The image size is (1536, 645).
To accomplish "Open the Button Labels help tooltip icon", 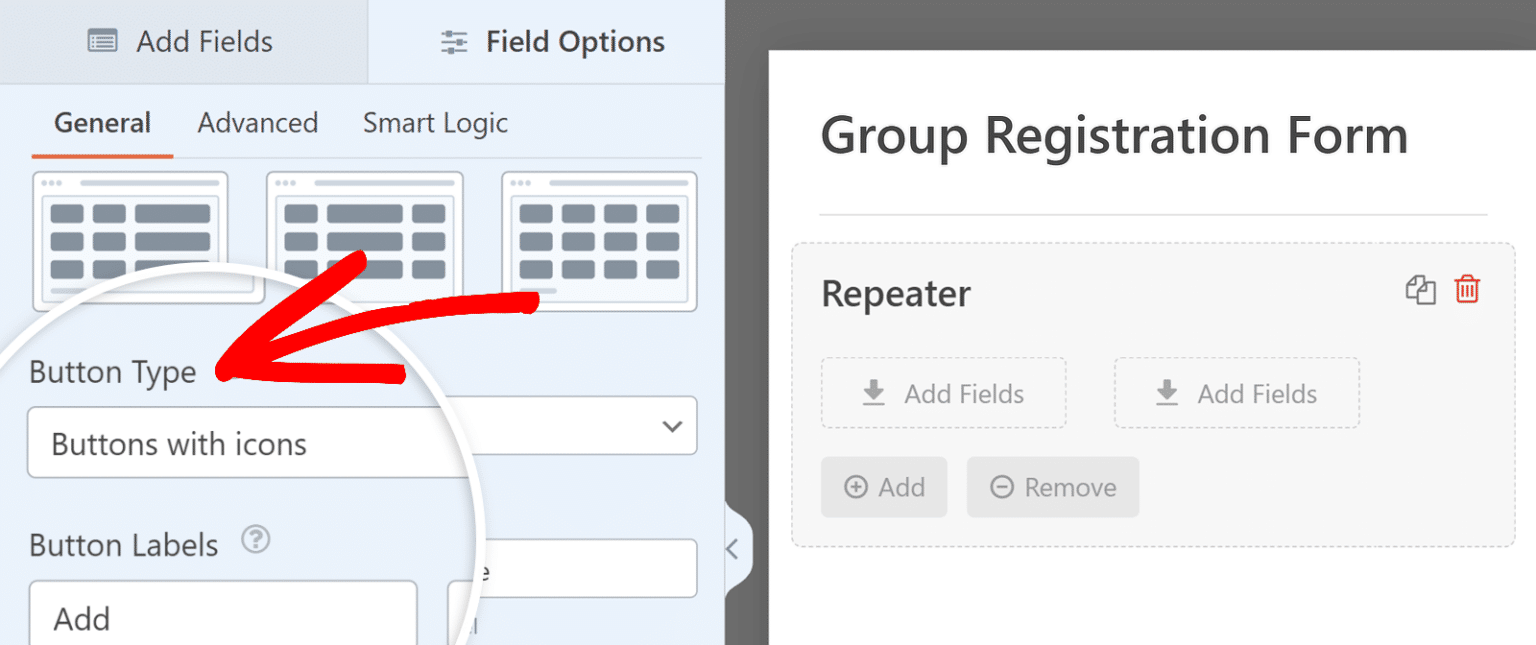I will click(256, 540).
